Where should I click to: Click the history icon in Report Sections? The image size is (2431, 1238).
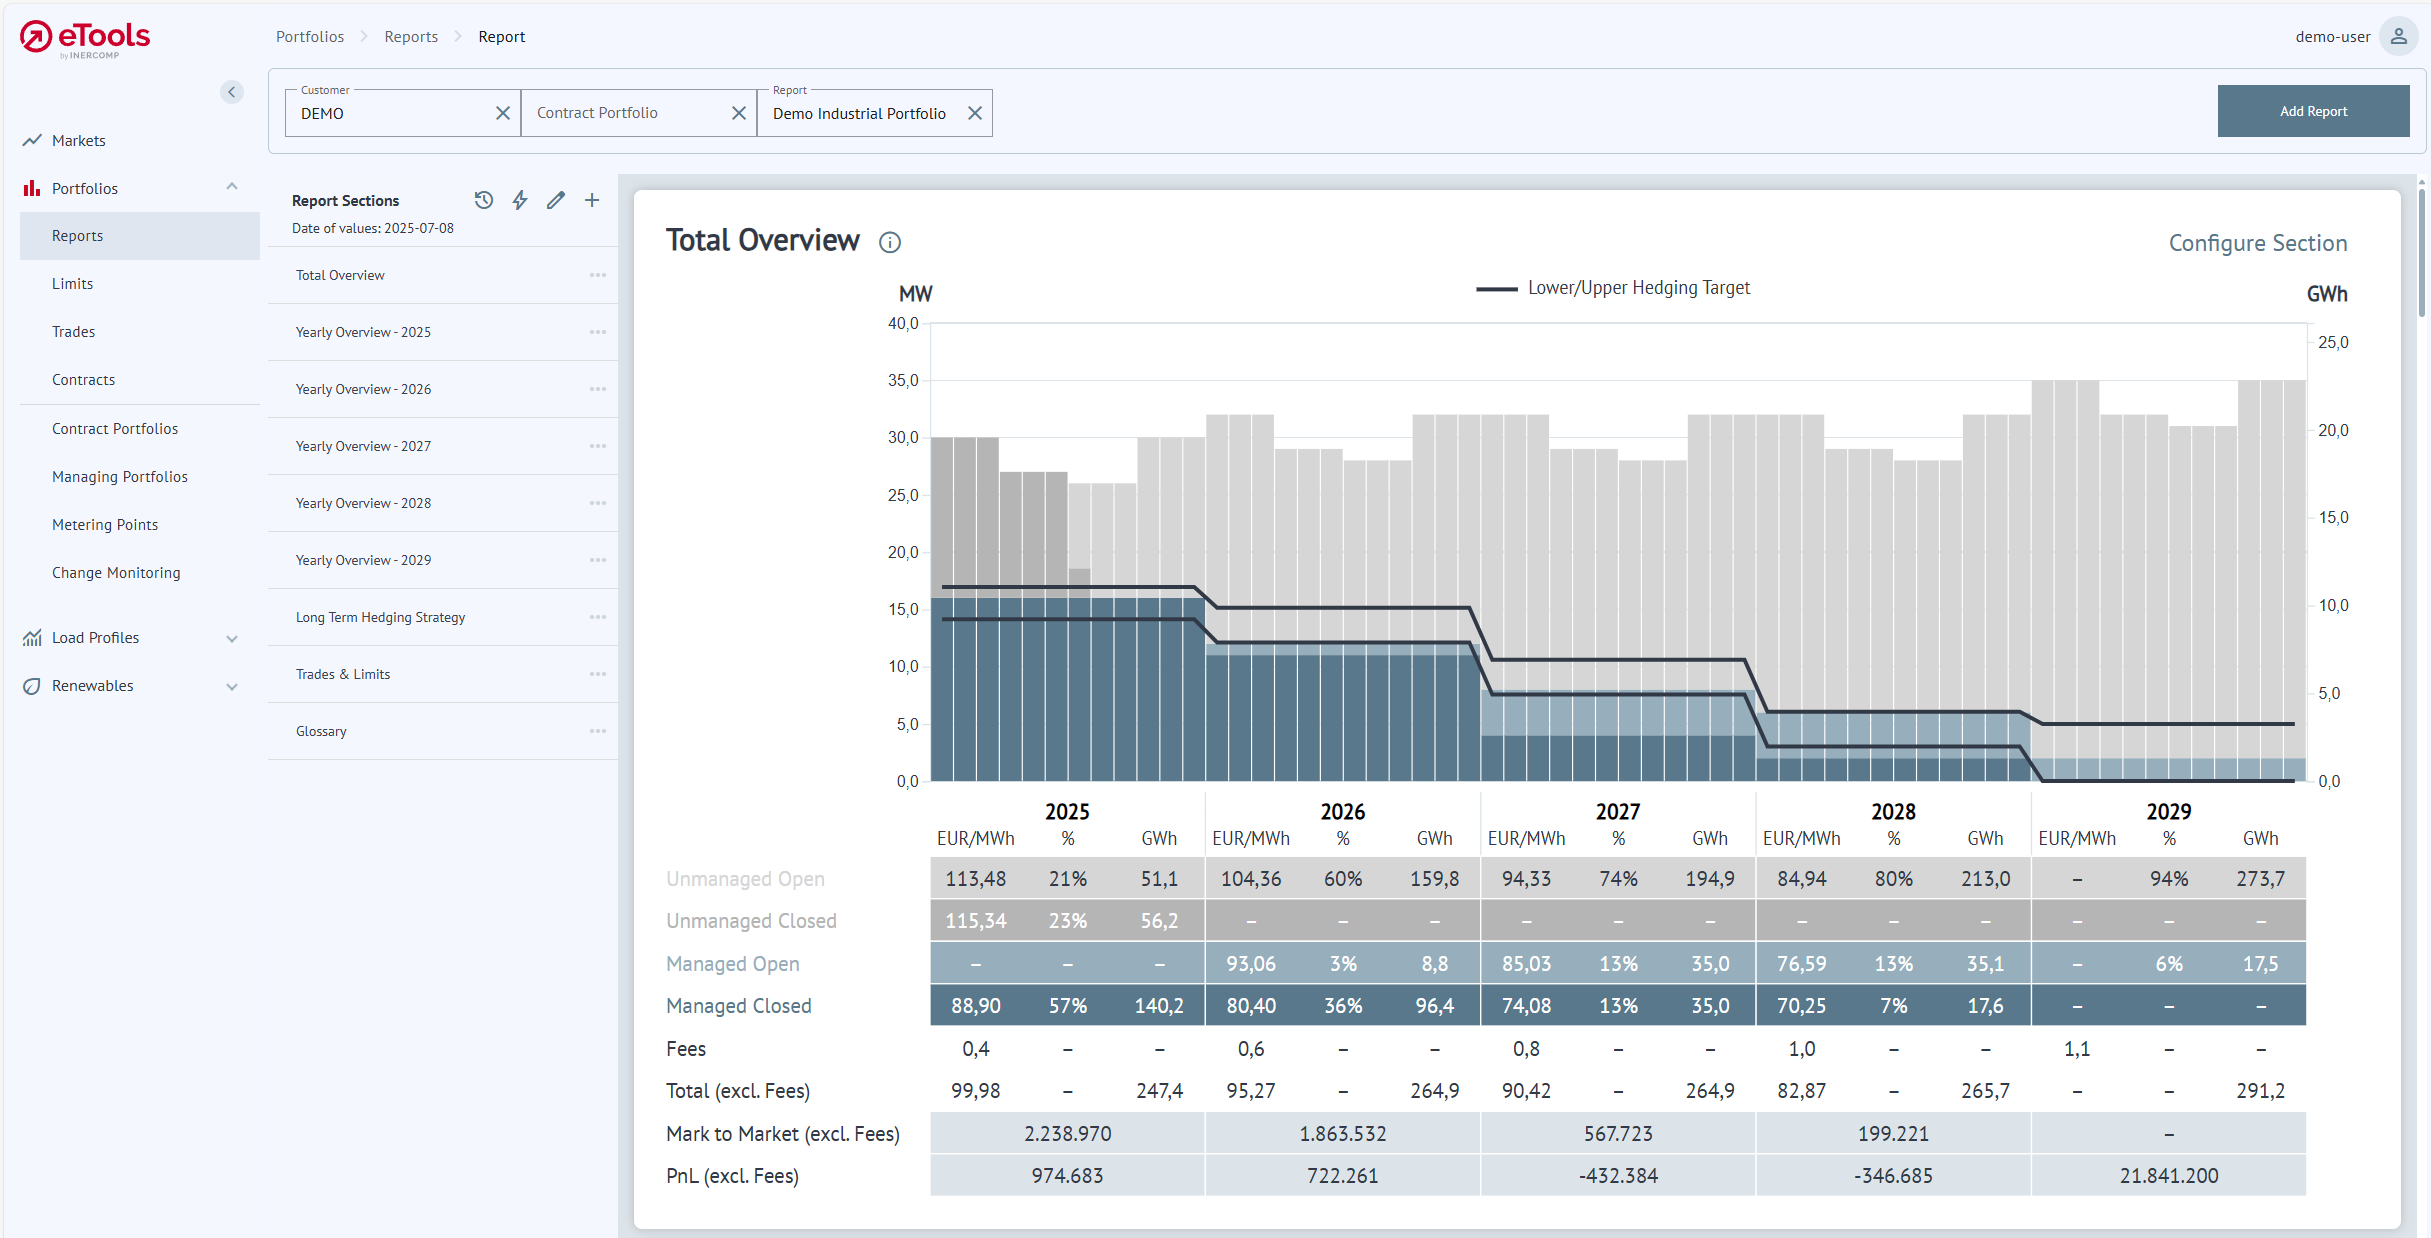point(484,200)
